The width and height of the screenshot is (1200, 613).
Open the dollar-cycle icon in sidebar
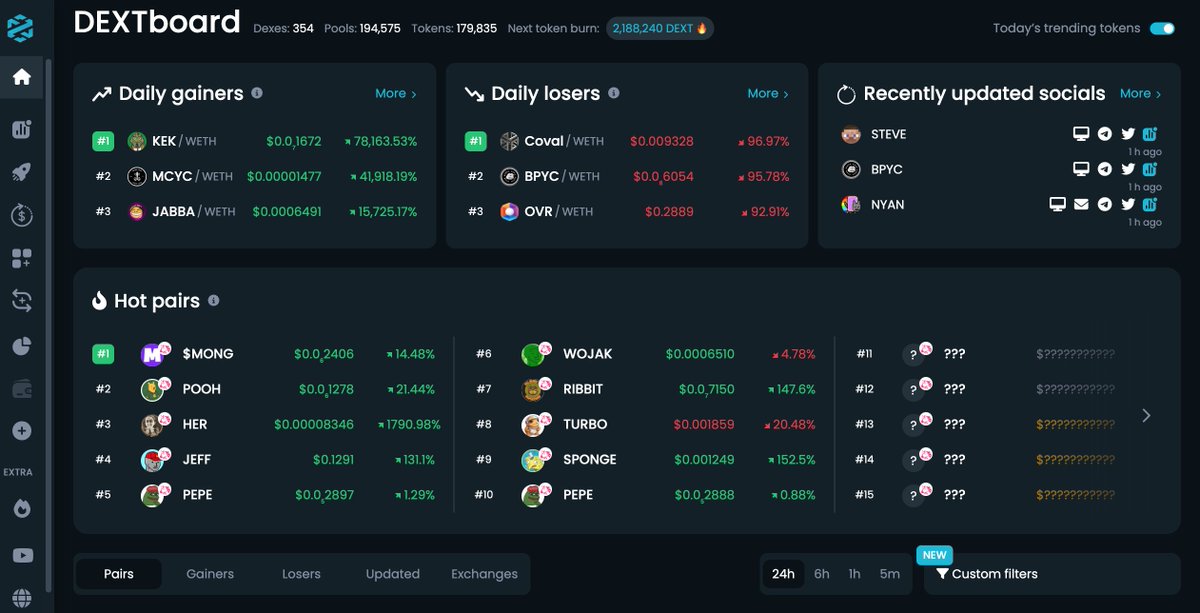pyautogui.click(x=21, y=214)
